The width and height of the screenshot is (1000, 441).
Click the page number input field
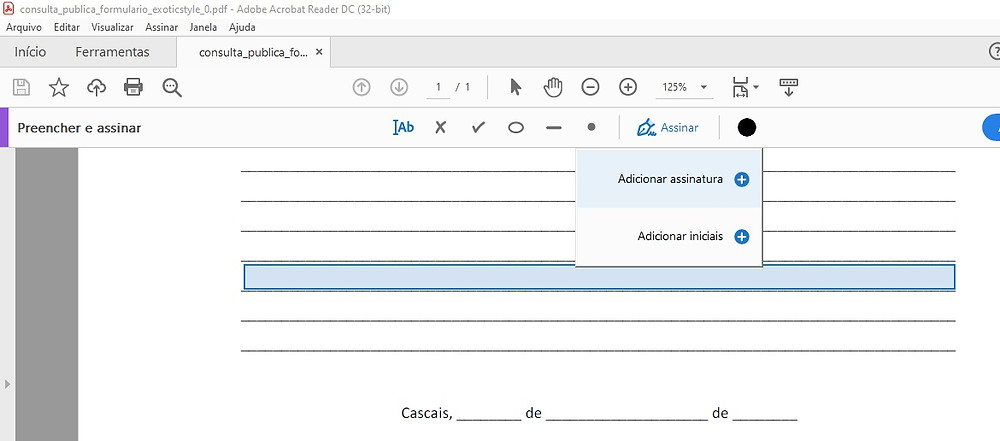click(x=438, y=87)
